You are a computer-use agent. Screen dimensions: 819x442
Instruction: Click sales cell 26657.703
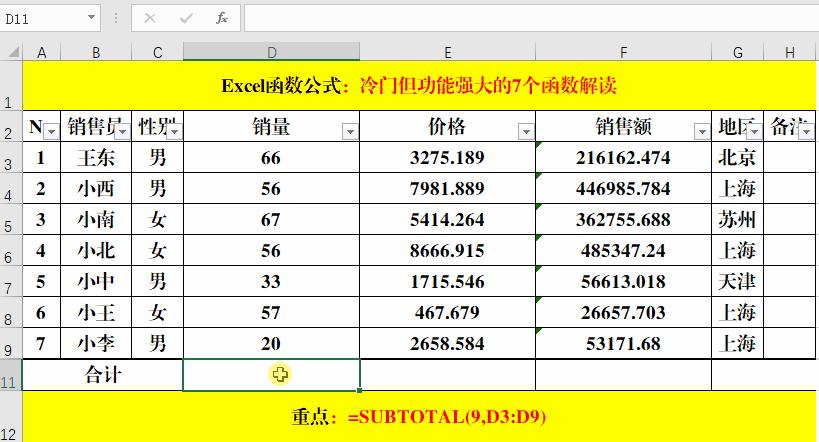coord(624,312)
